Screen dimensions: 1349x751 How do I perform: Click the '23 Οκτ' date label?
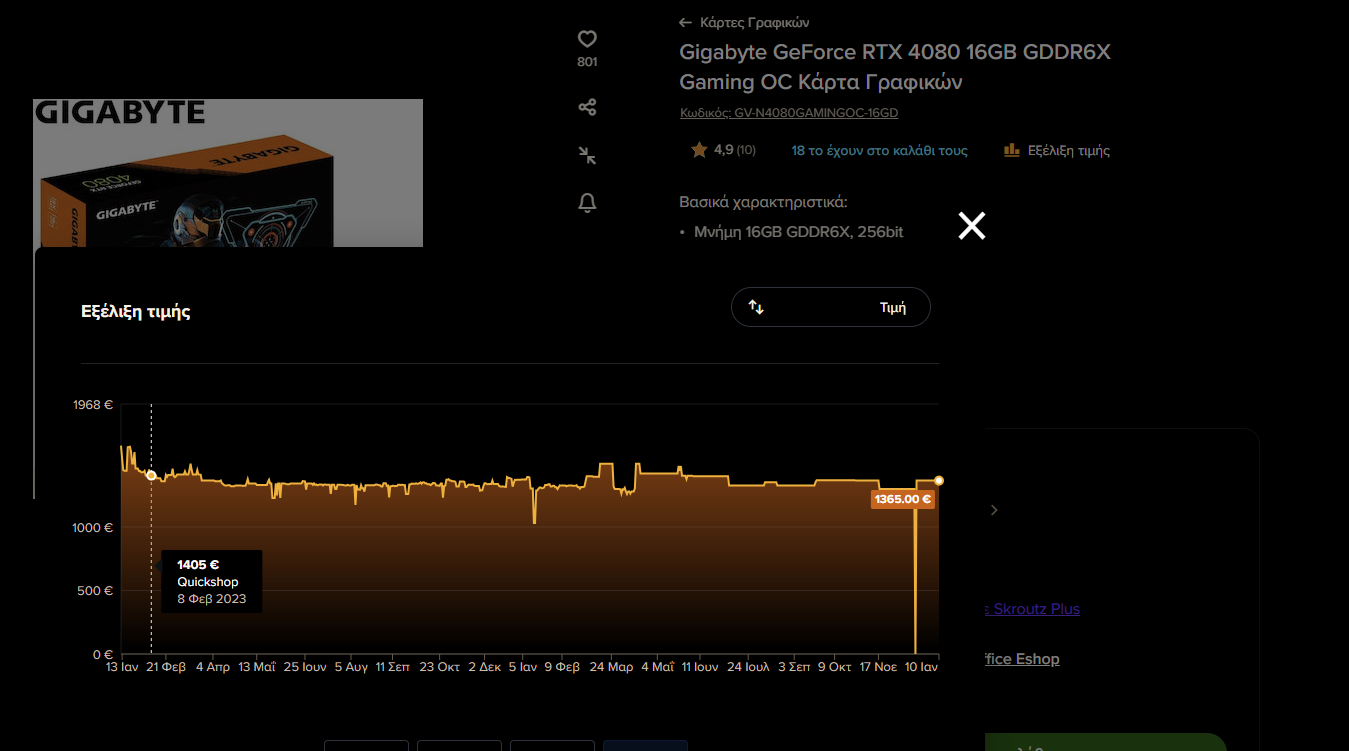click(x=439, y=666)
